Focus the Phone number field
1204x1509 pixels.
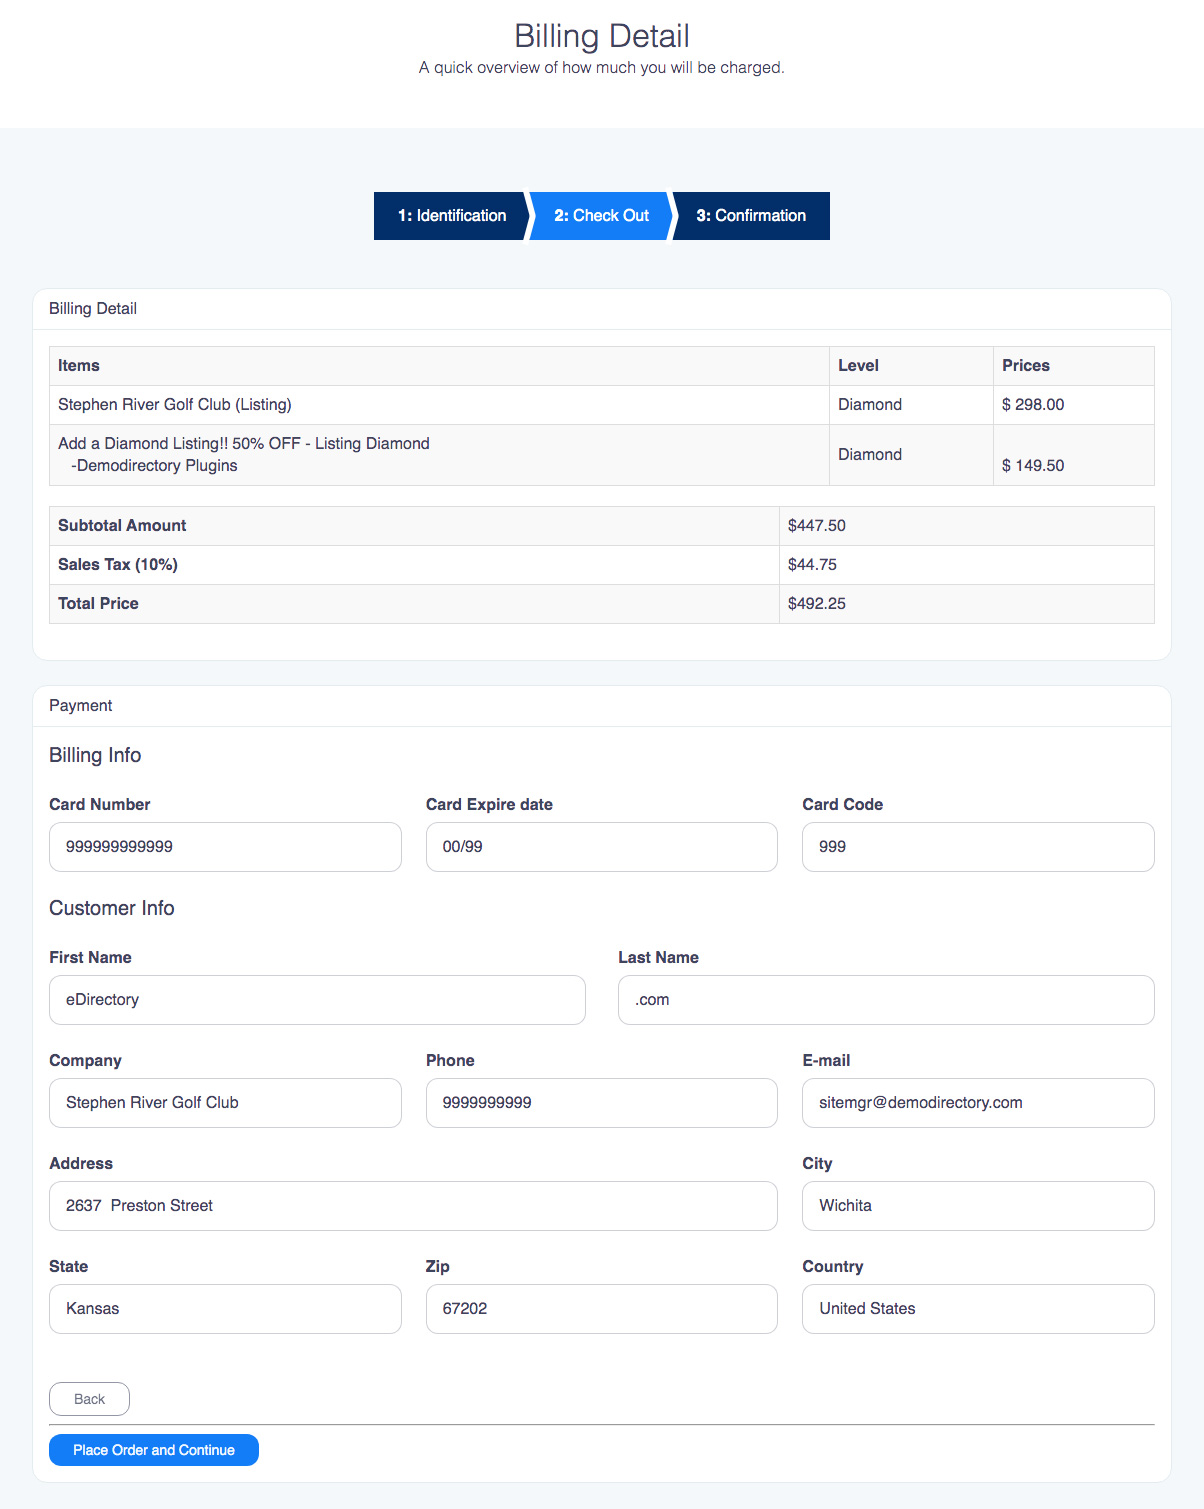click(x=602, y=1103)
